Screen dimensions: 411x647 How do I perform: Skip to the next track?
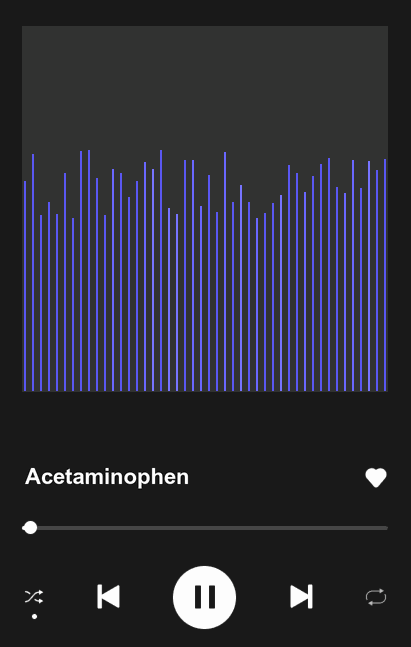tap(301, 597)
